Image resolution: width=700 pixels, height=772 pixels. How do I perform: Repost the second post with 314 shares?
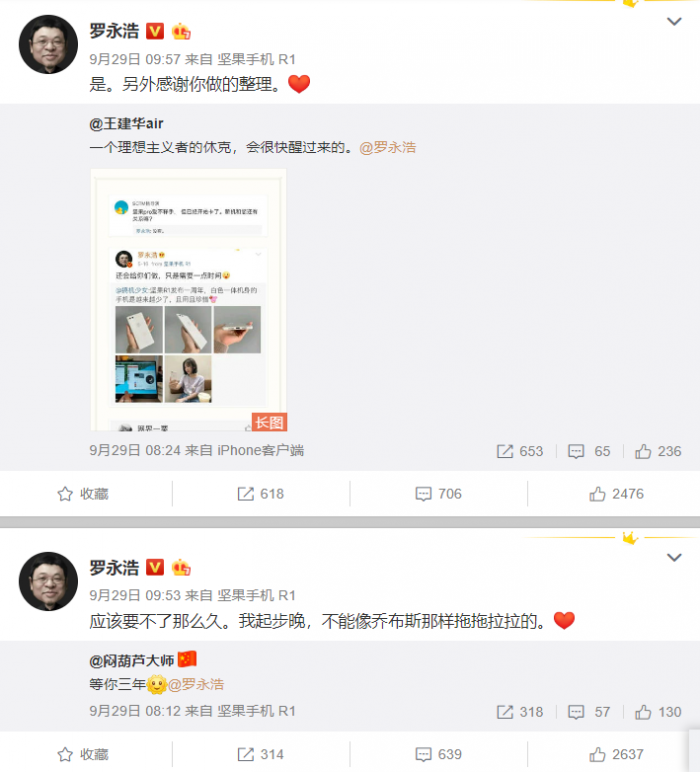click(x=260, y=754)
